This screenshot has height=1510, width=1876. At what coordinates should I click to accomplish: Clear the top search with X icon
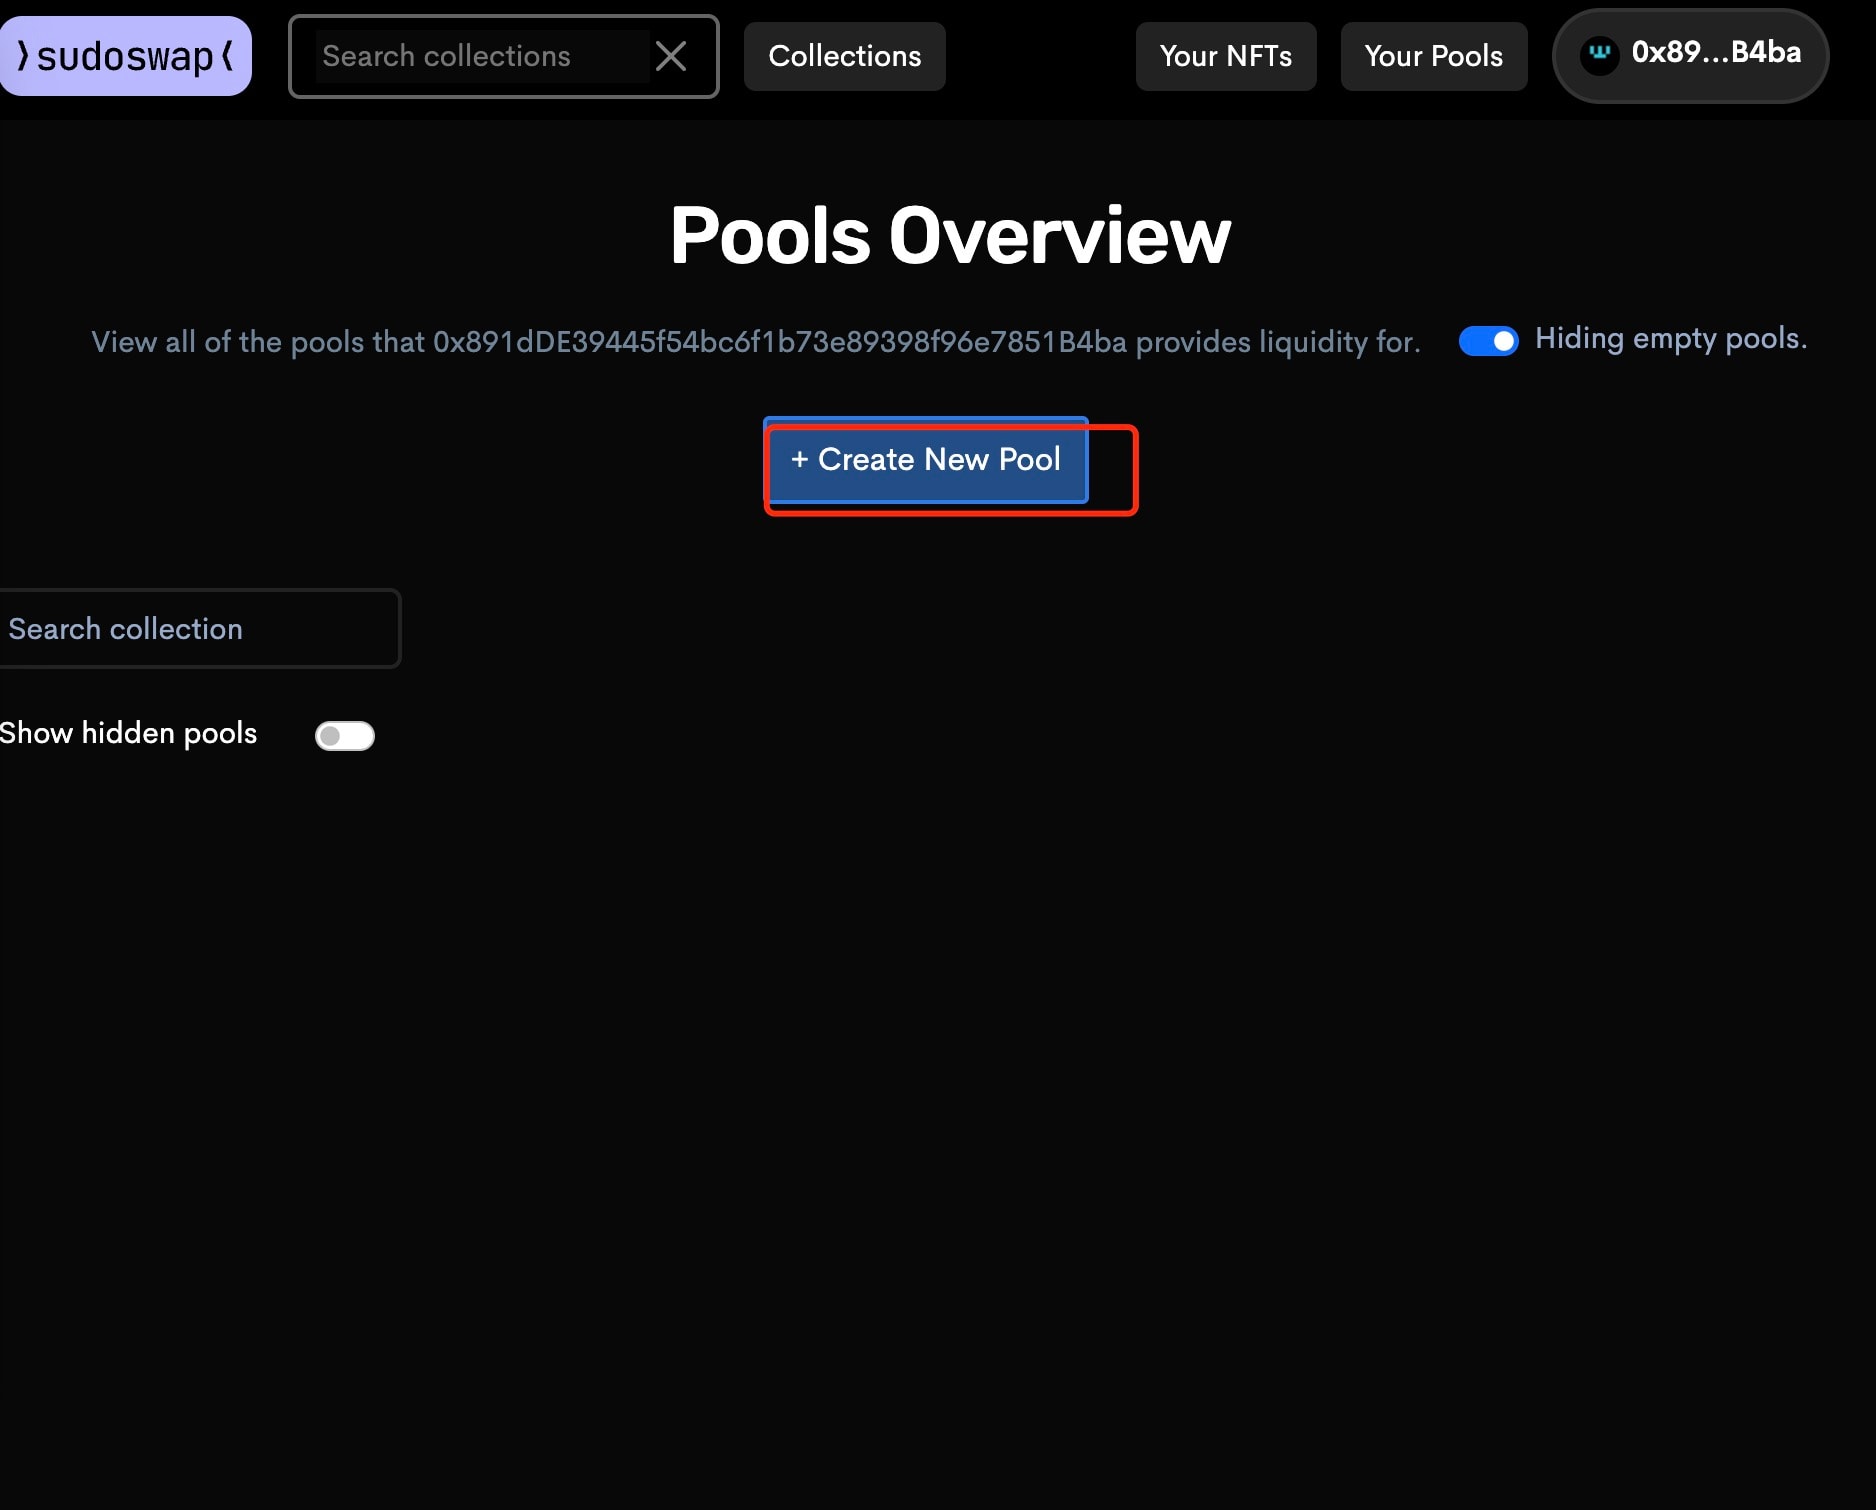[x=670, y=56]
